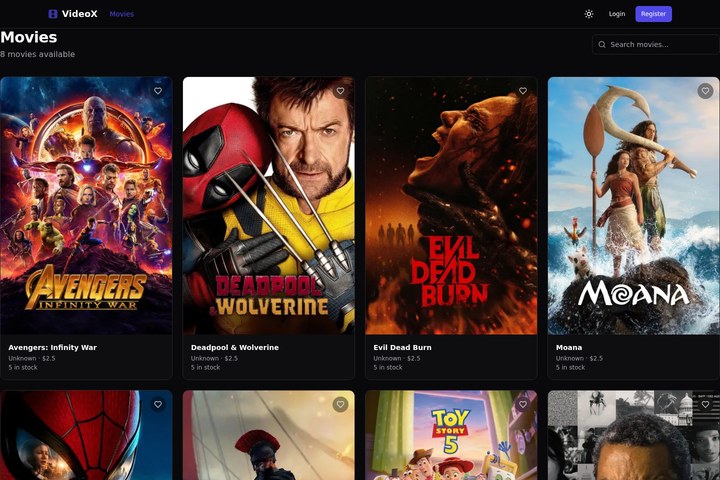Click heart icon on black-and-white collage poster

[705, 404]
